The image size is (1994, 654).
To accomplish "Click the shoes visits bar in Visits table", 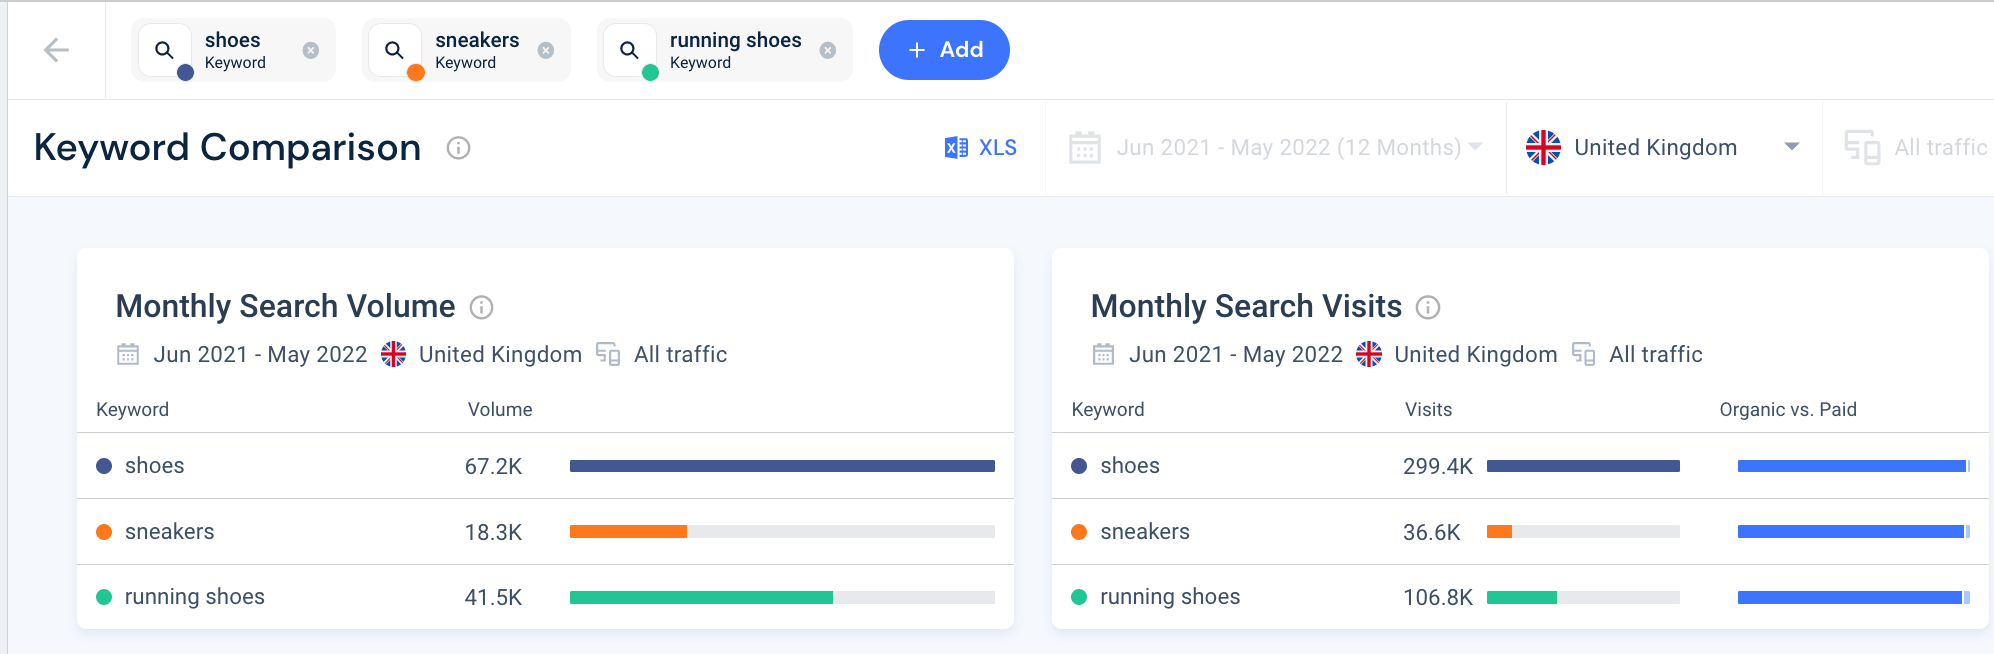I will [x=1583, y=466].
